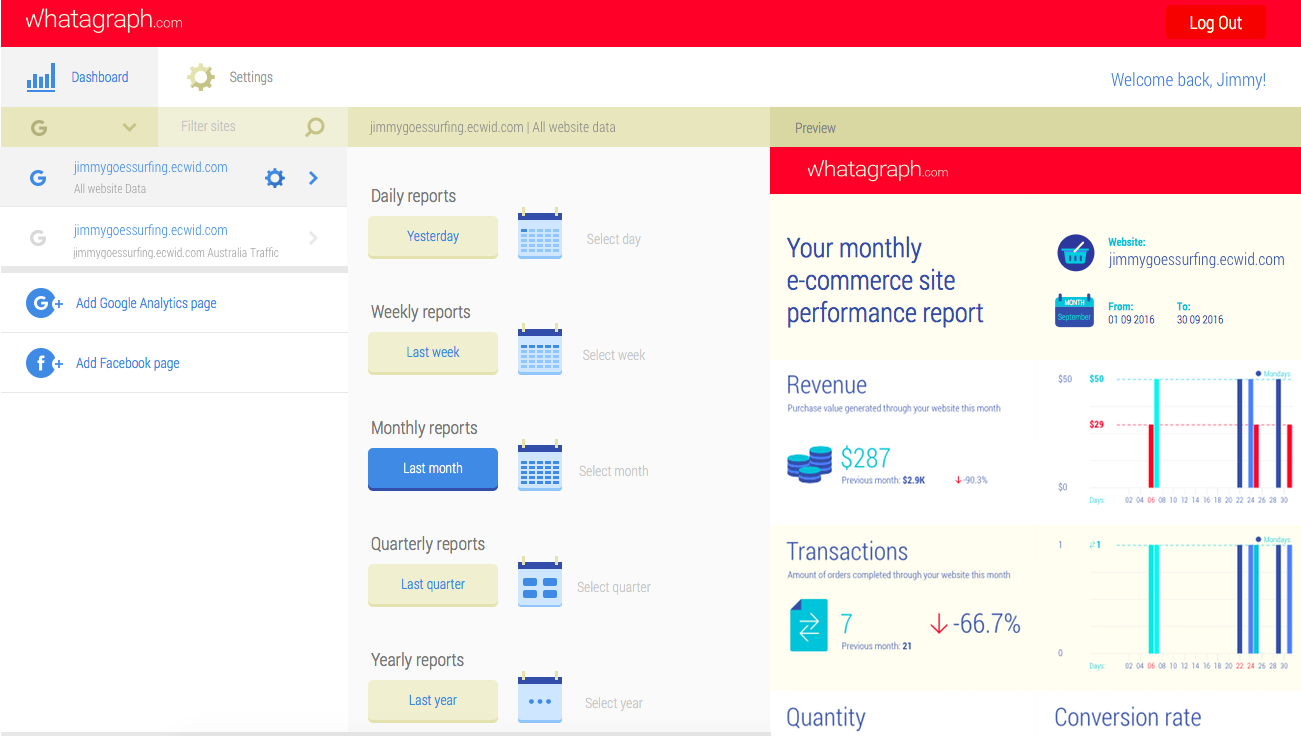Open the Select week calendar icon

540,351
